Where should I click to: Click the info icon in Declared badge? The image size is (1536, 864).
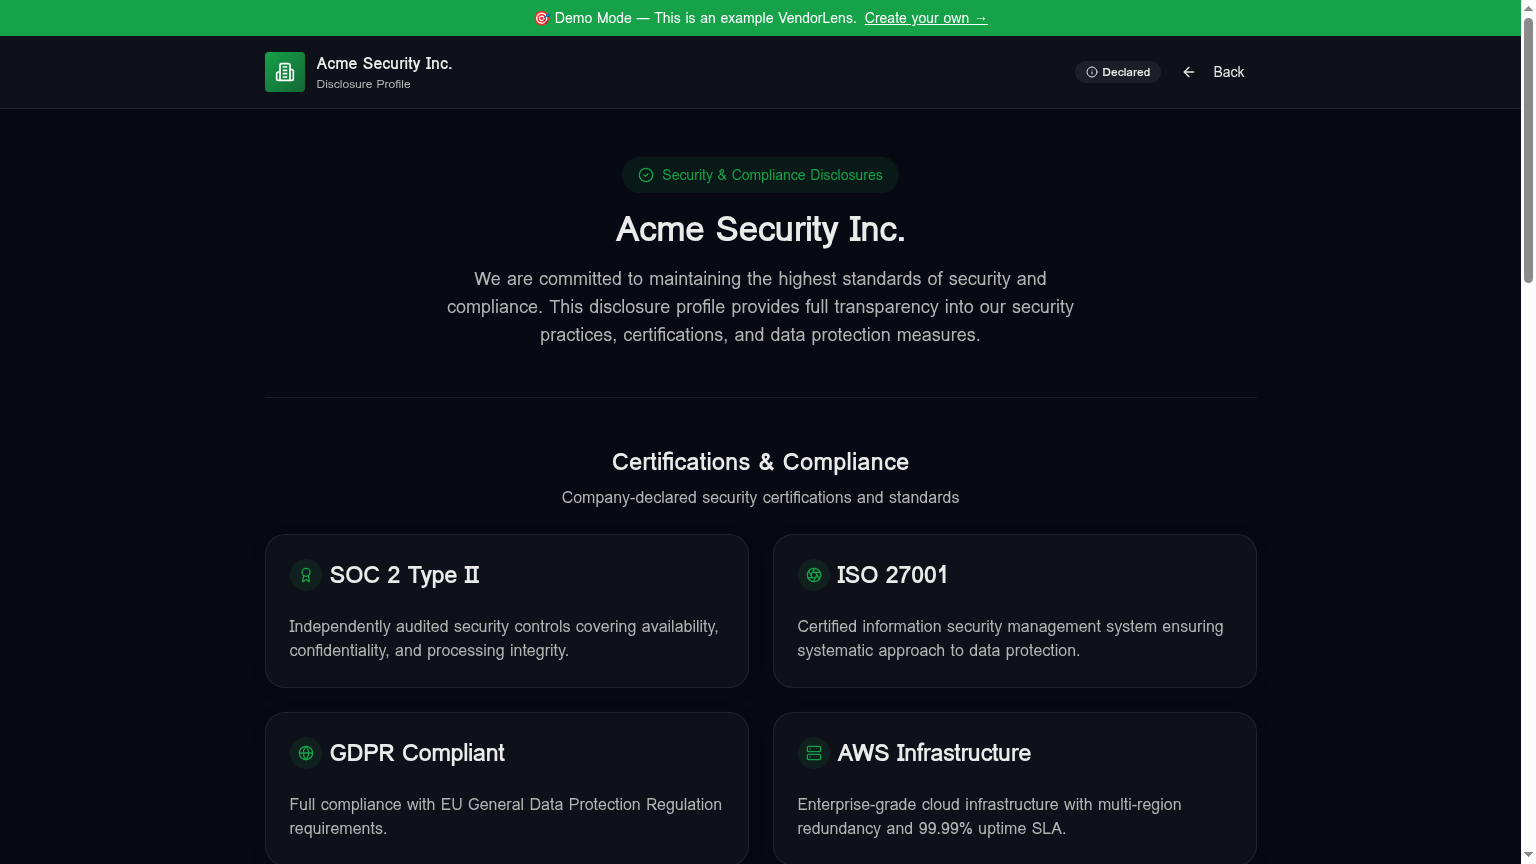point(1092,72)
